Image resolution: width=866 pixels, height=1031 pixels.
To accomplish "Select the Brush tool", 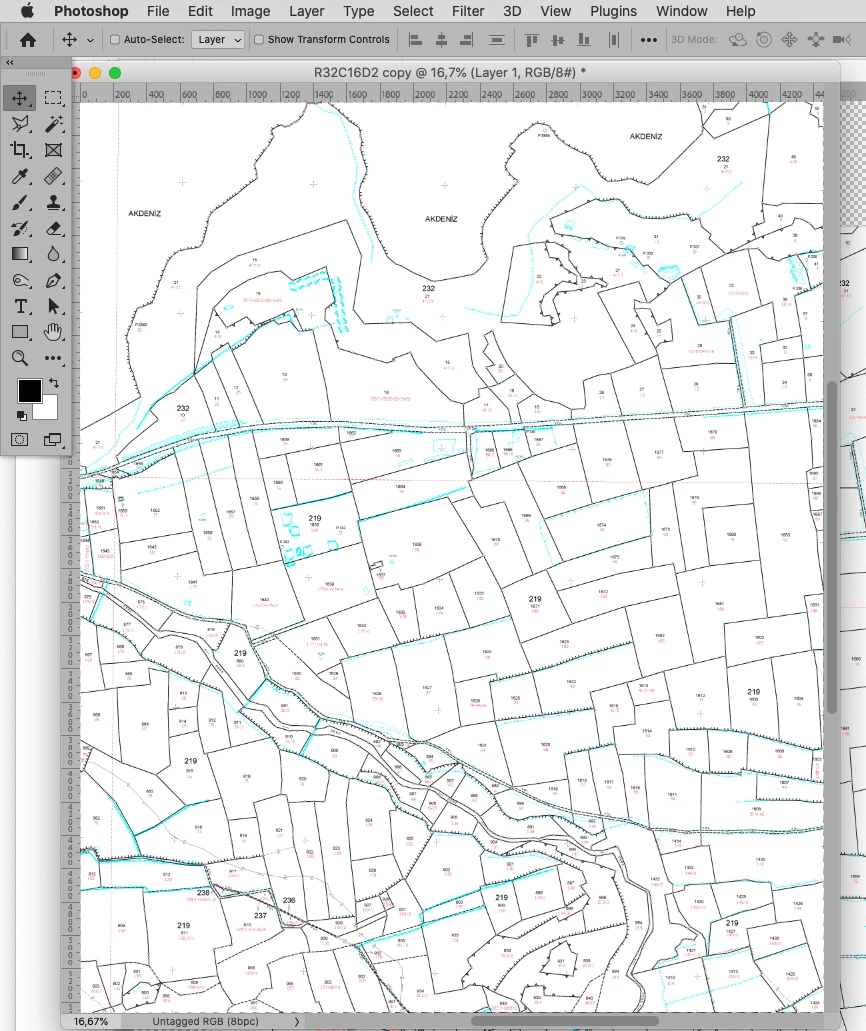I will click(x=20, y=202).
